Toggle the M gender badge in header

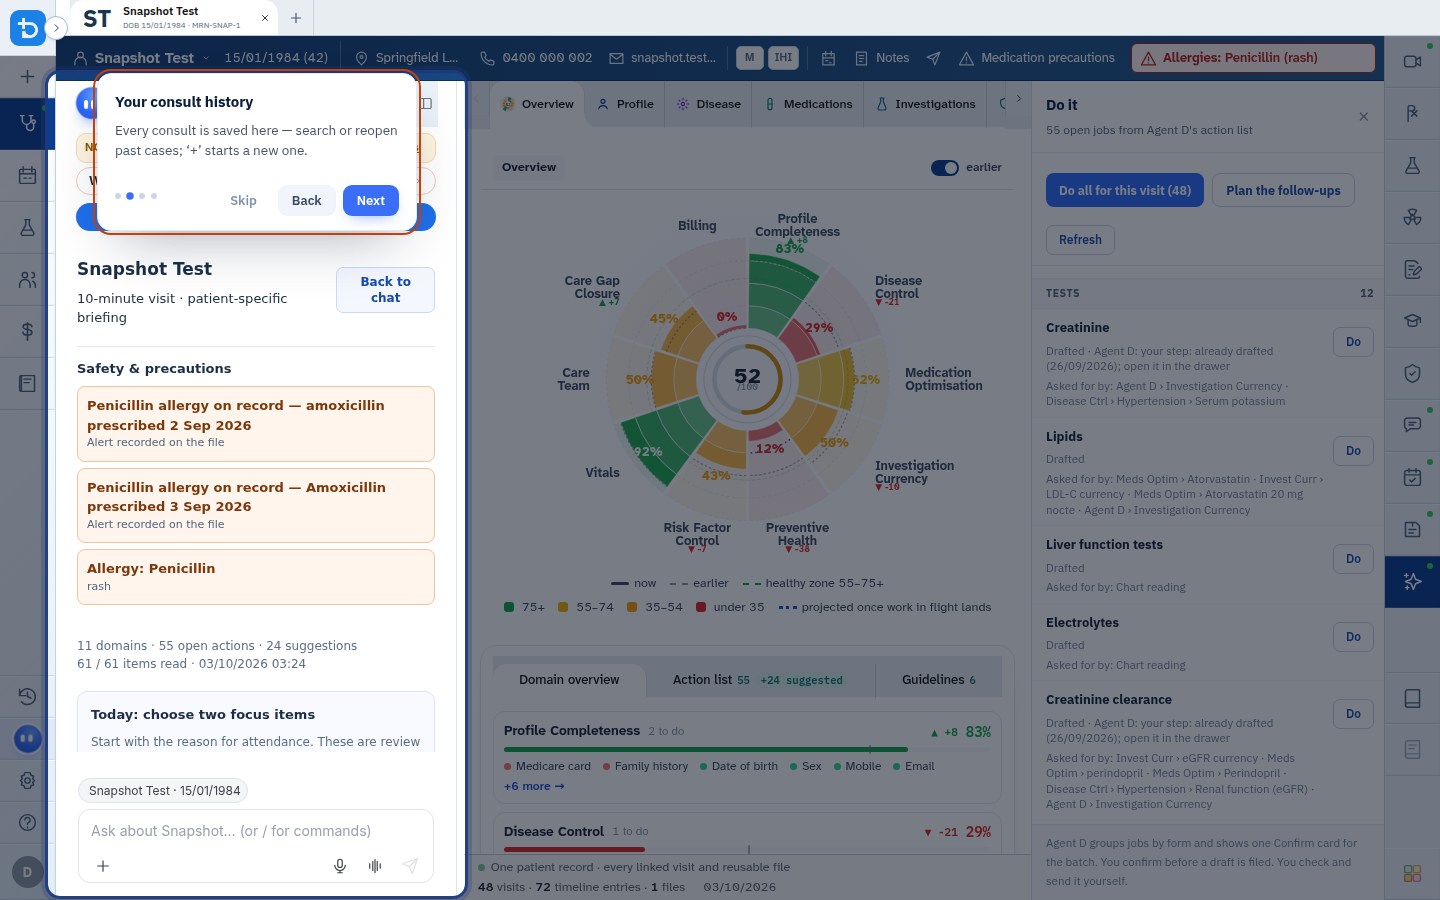click(749, 58)
